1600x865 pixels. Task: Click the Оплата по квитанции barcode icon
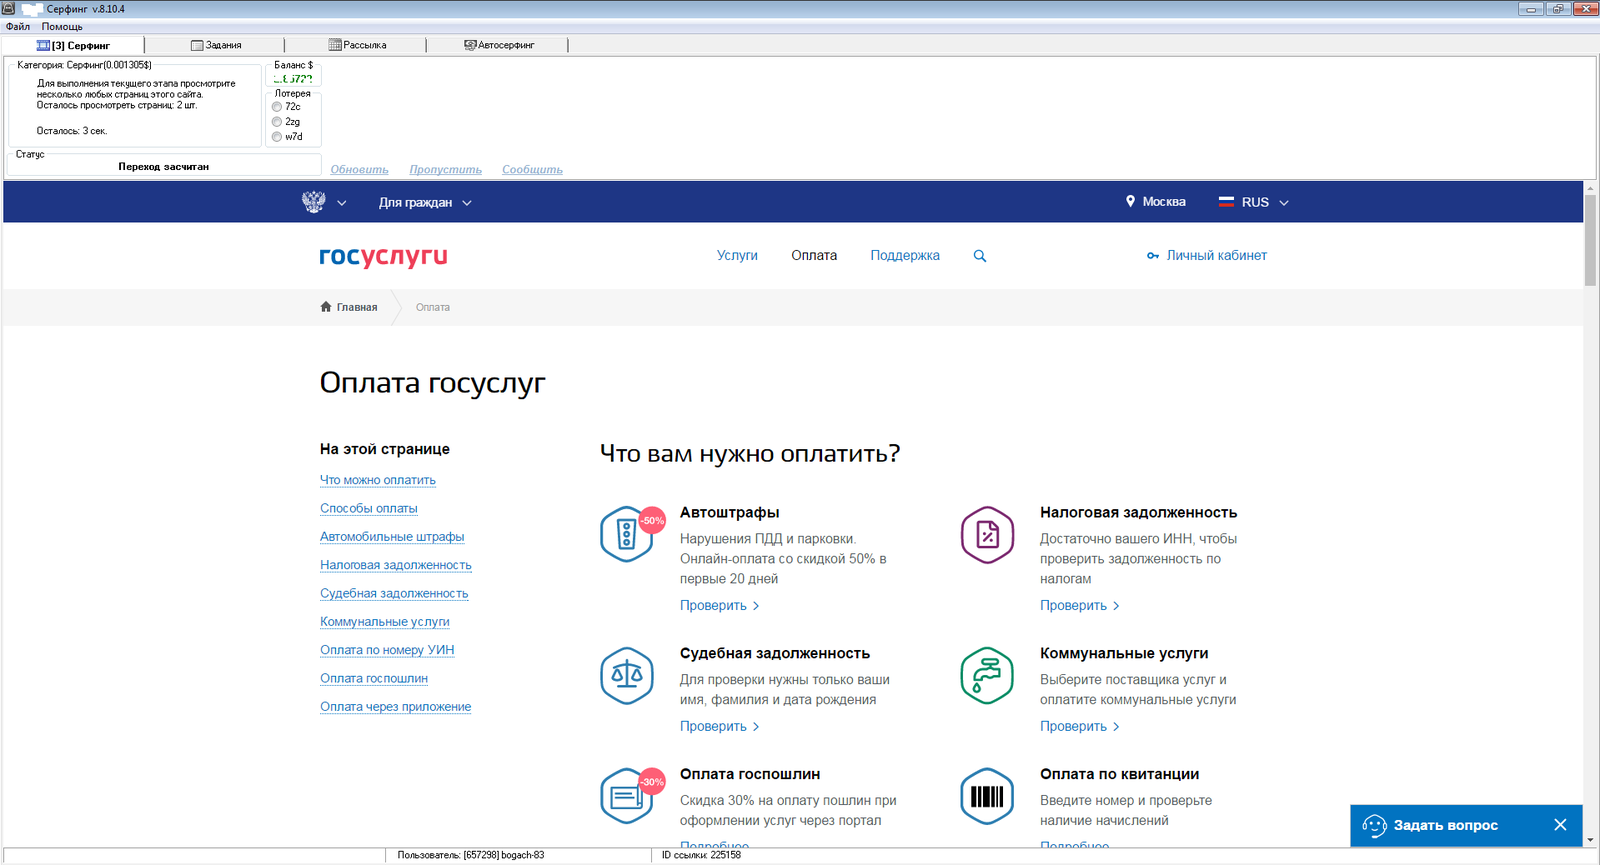pyautogui.click(x=987, y=796)
